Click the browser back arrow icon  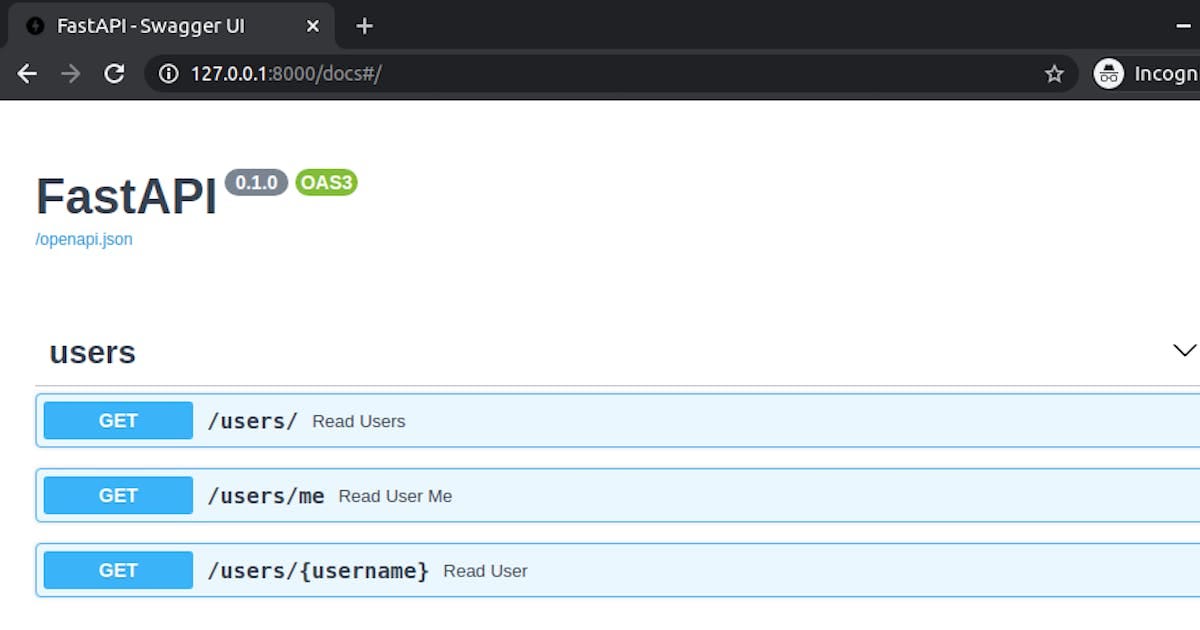[x=26, y=73]
